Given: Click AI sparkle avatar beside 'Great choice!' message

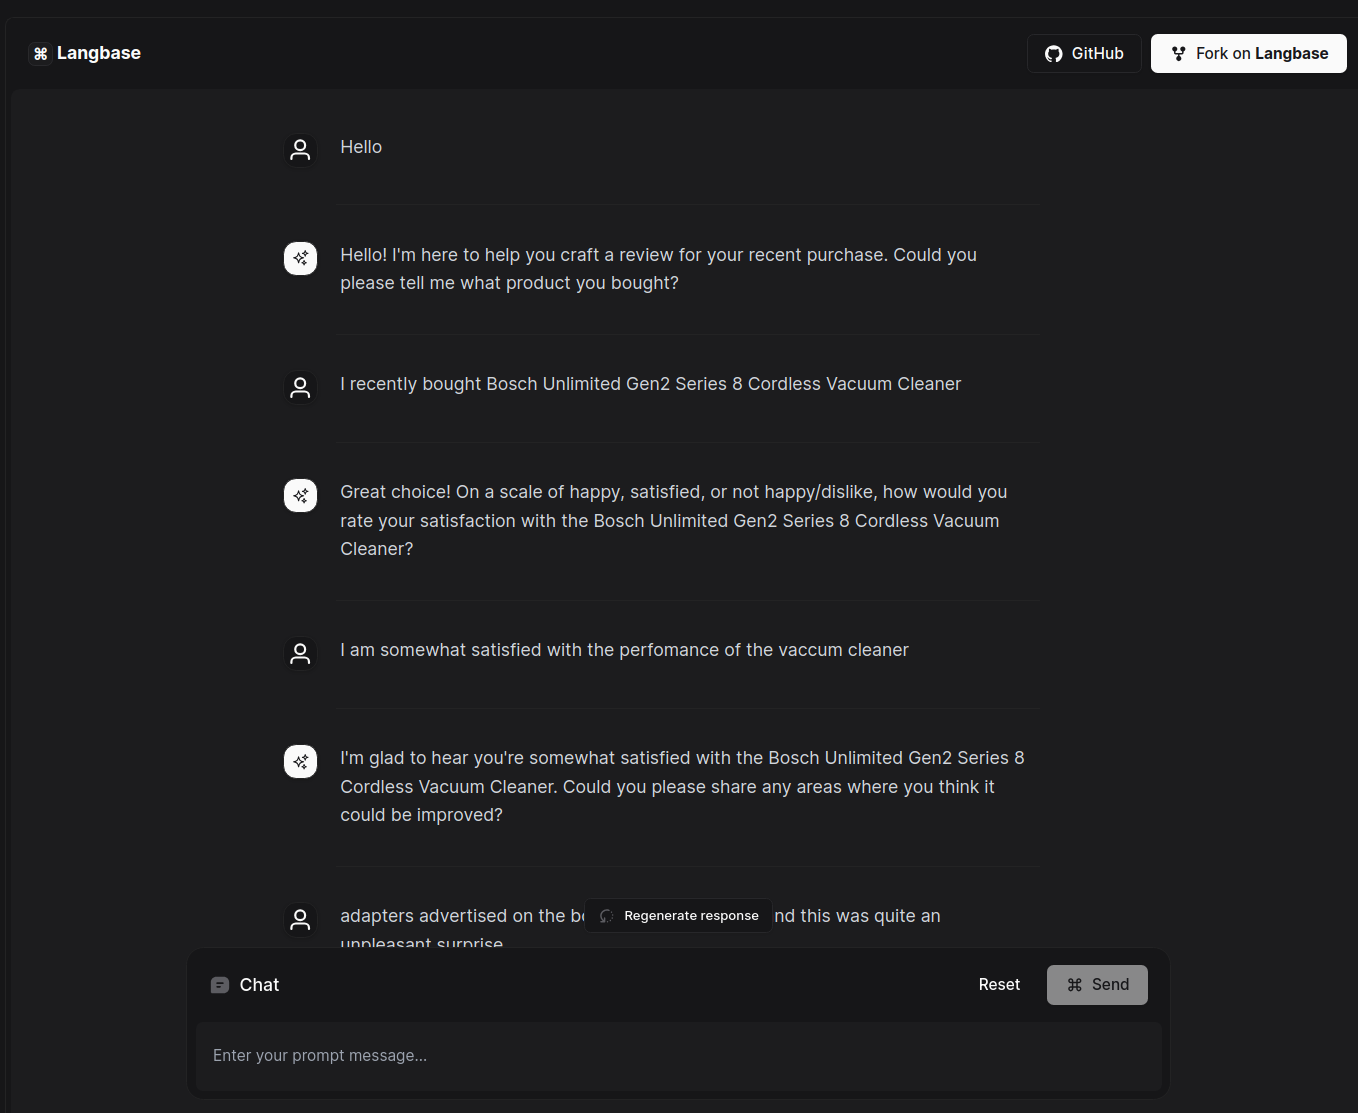Looking at the screenshot, I should click(x=300, y=495).
